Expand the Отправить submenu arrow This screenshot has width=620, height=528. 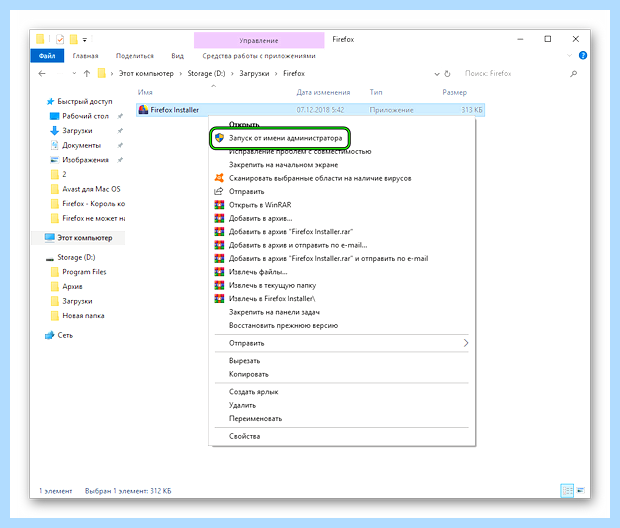pos(466,343)
